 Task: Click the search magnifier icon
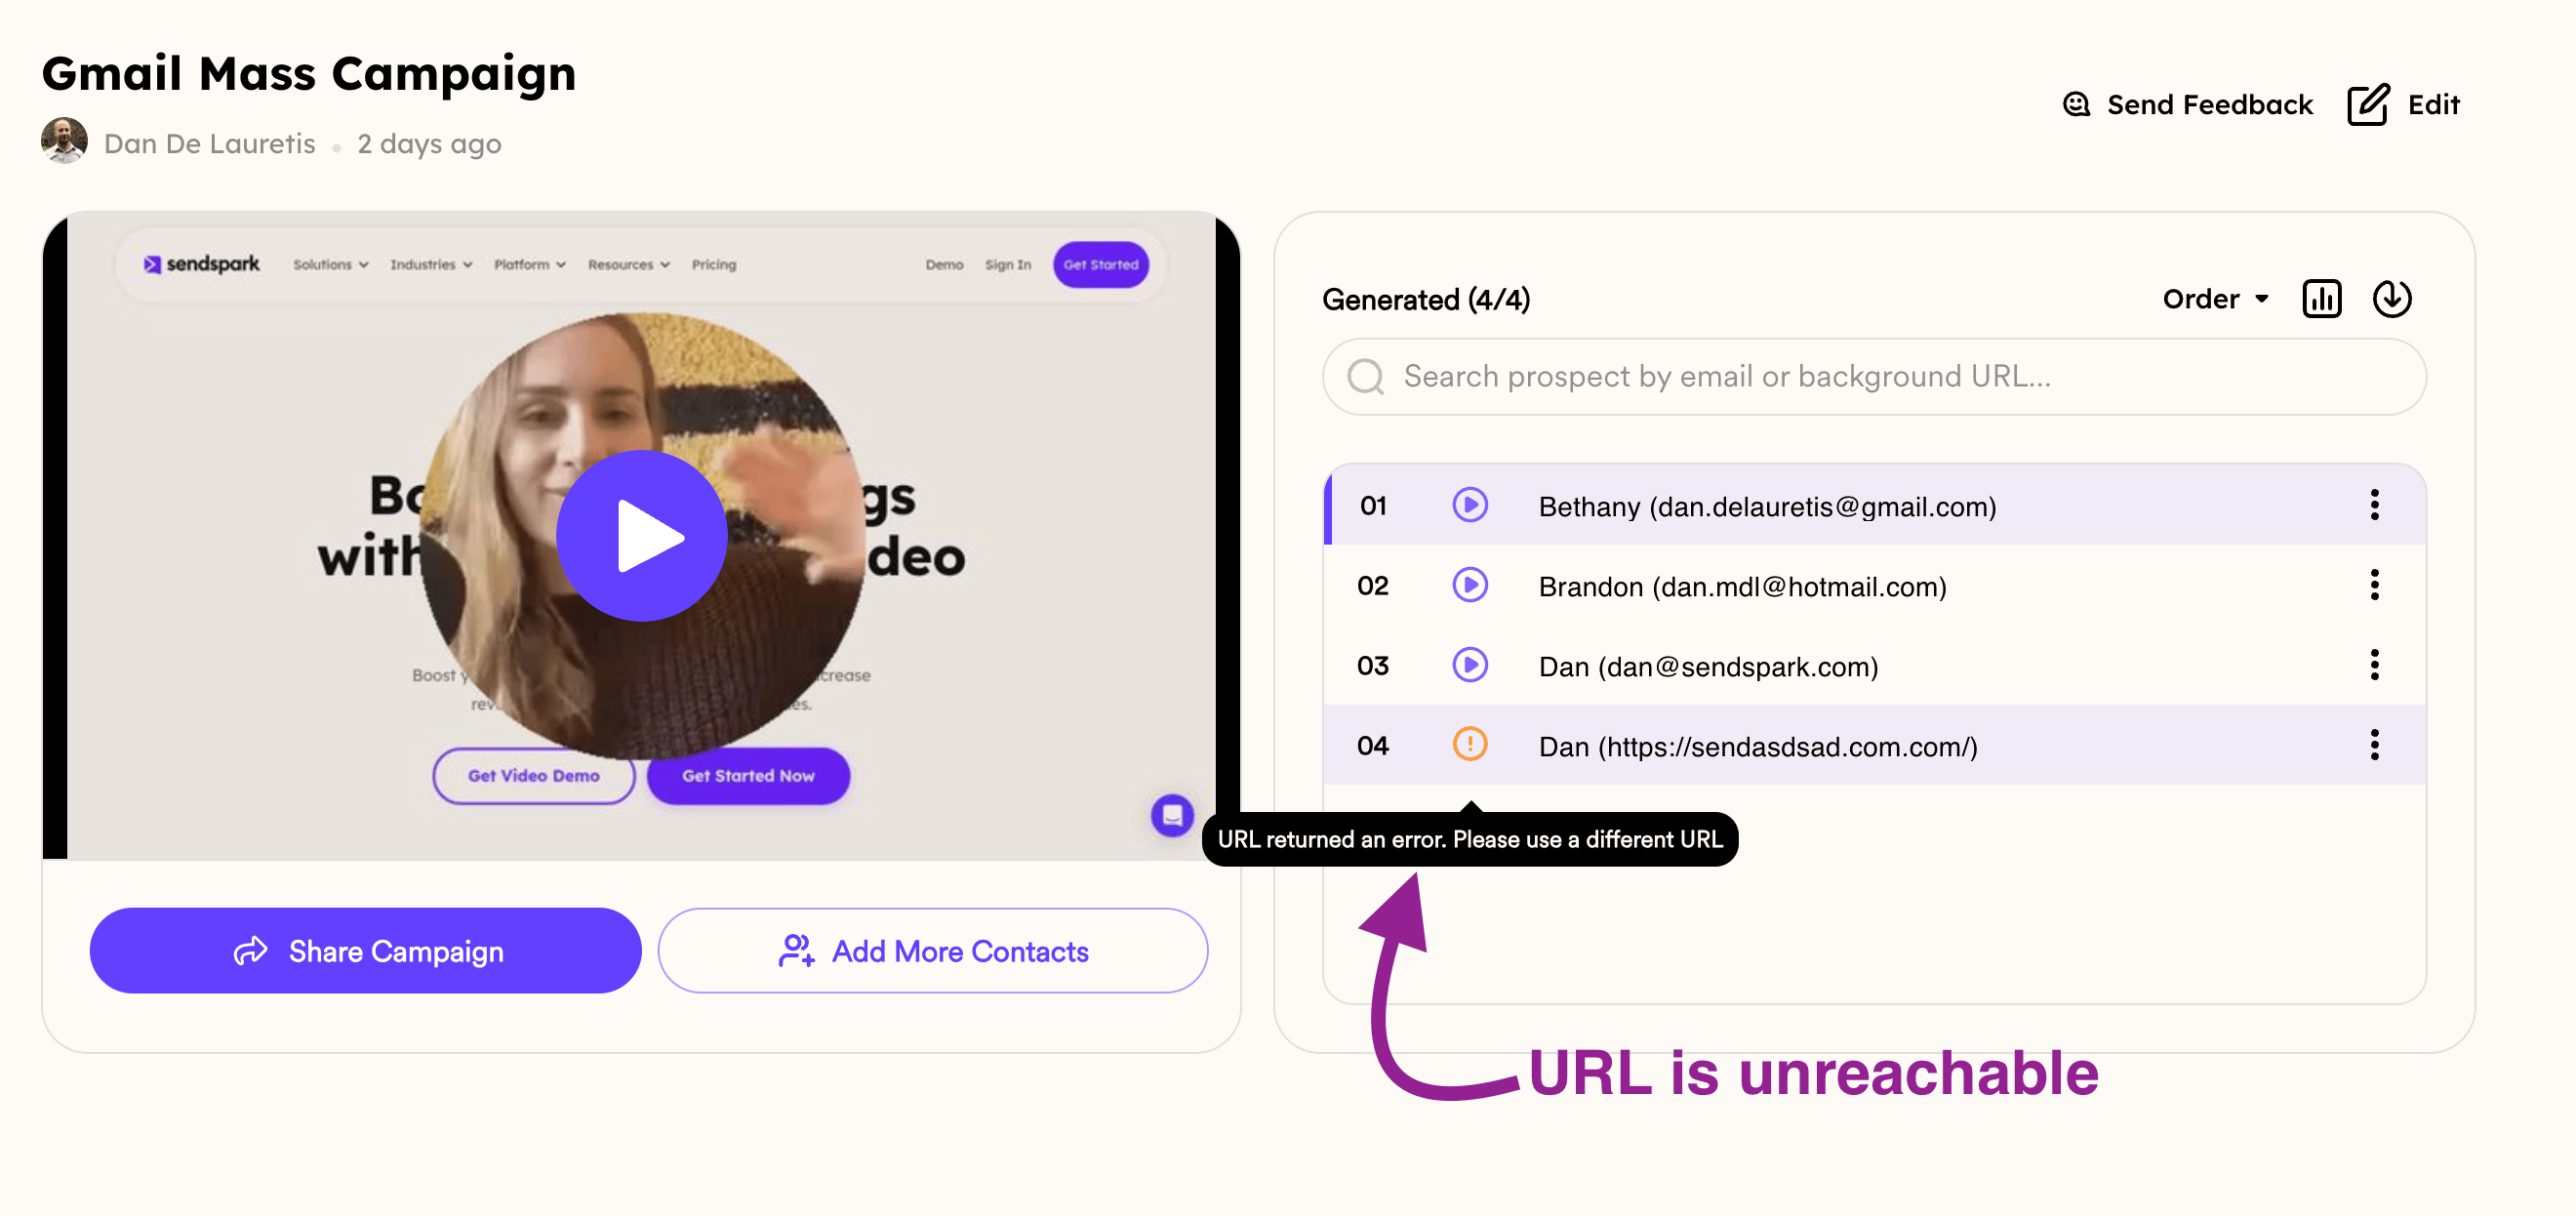click(1365, 377)
